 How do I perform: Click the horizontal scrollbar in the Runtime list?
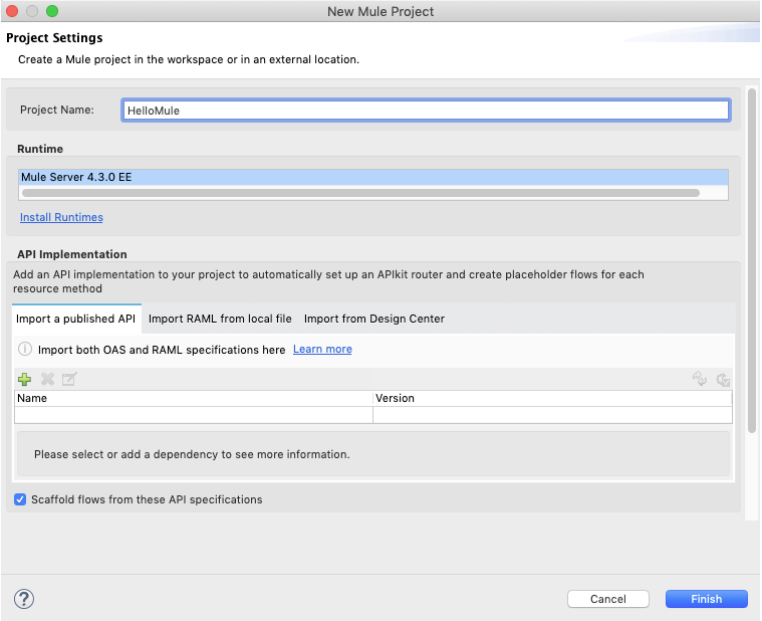click(x=361, y=193)
